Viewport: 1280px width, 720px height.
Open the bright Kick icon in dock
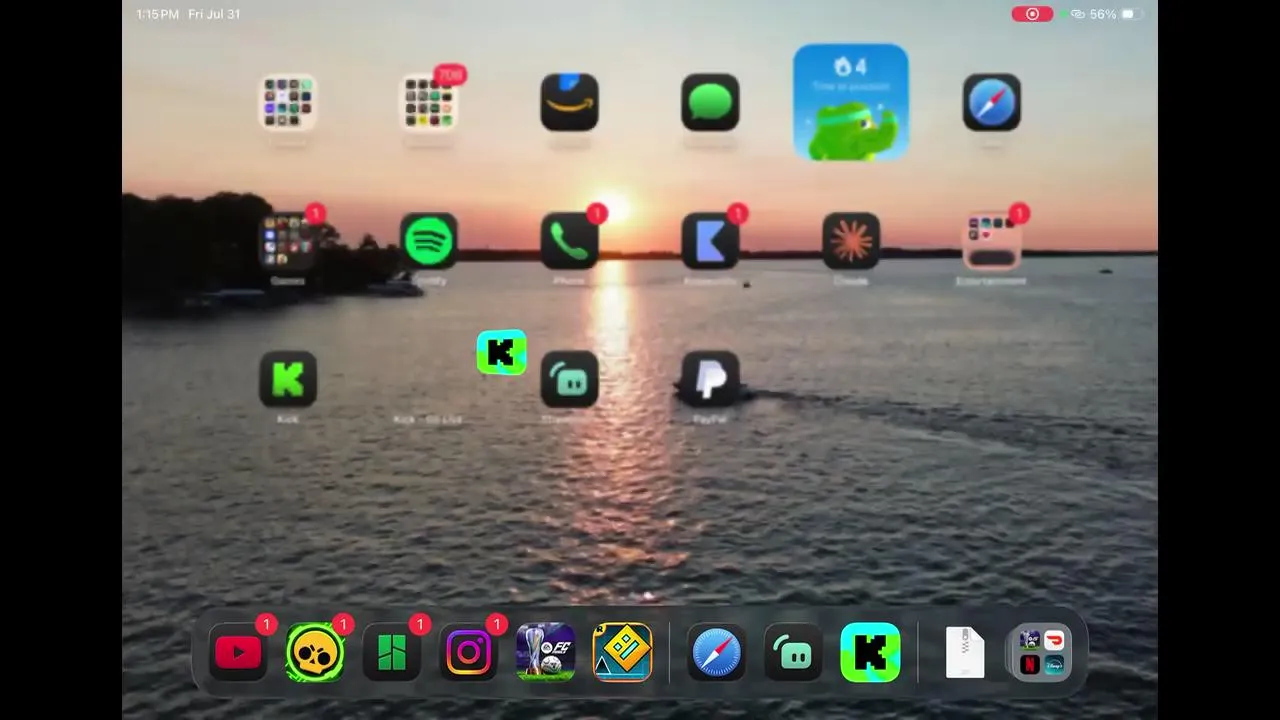871,653
